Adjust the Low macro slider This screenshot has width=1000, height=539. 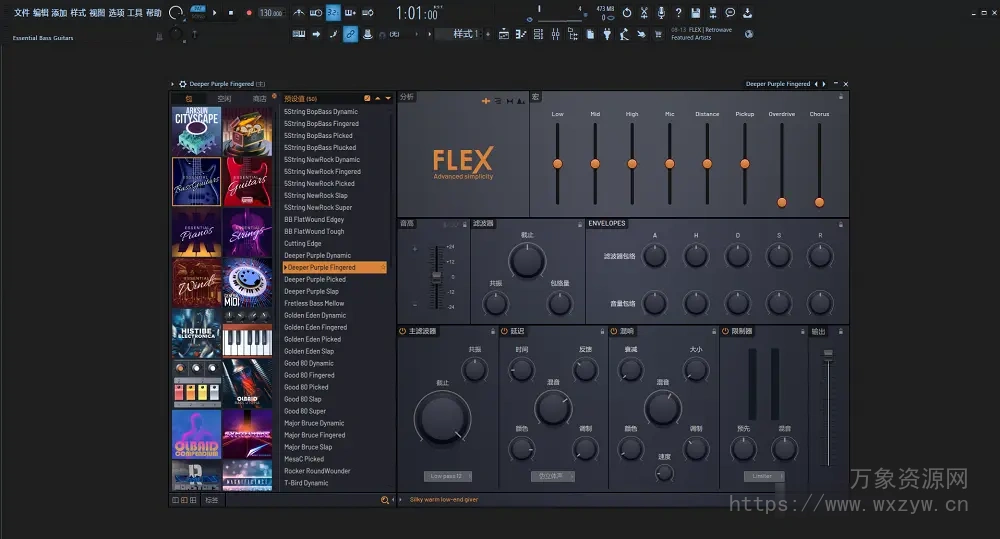pos(557,164)
